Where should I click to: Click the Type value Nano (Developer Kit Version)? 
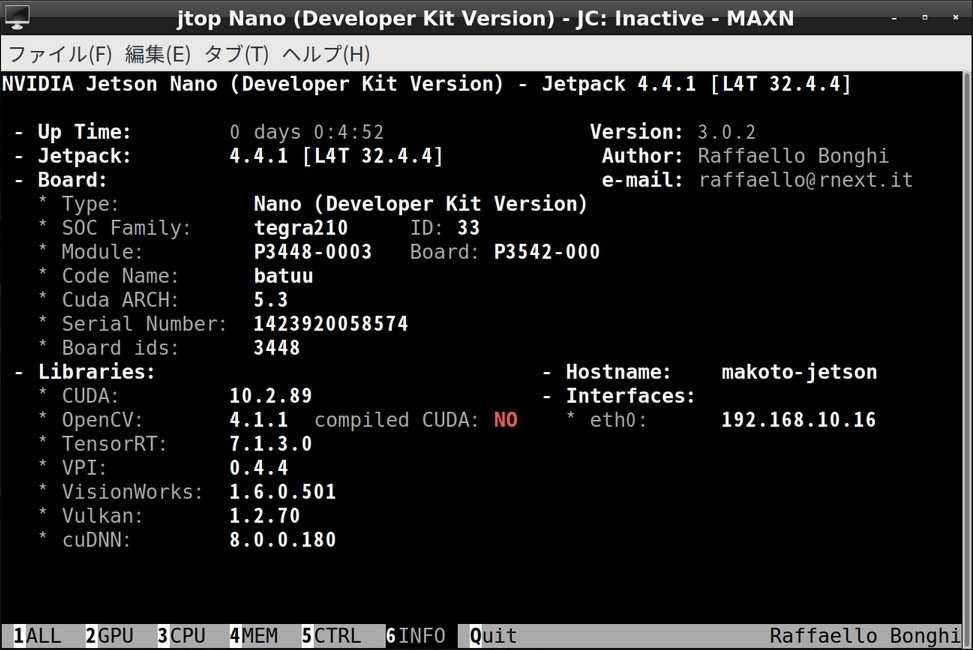point(420,204)
